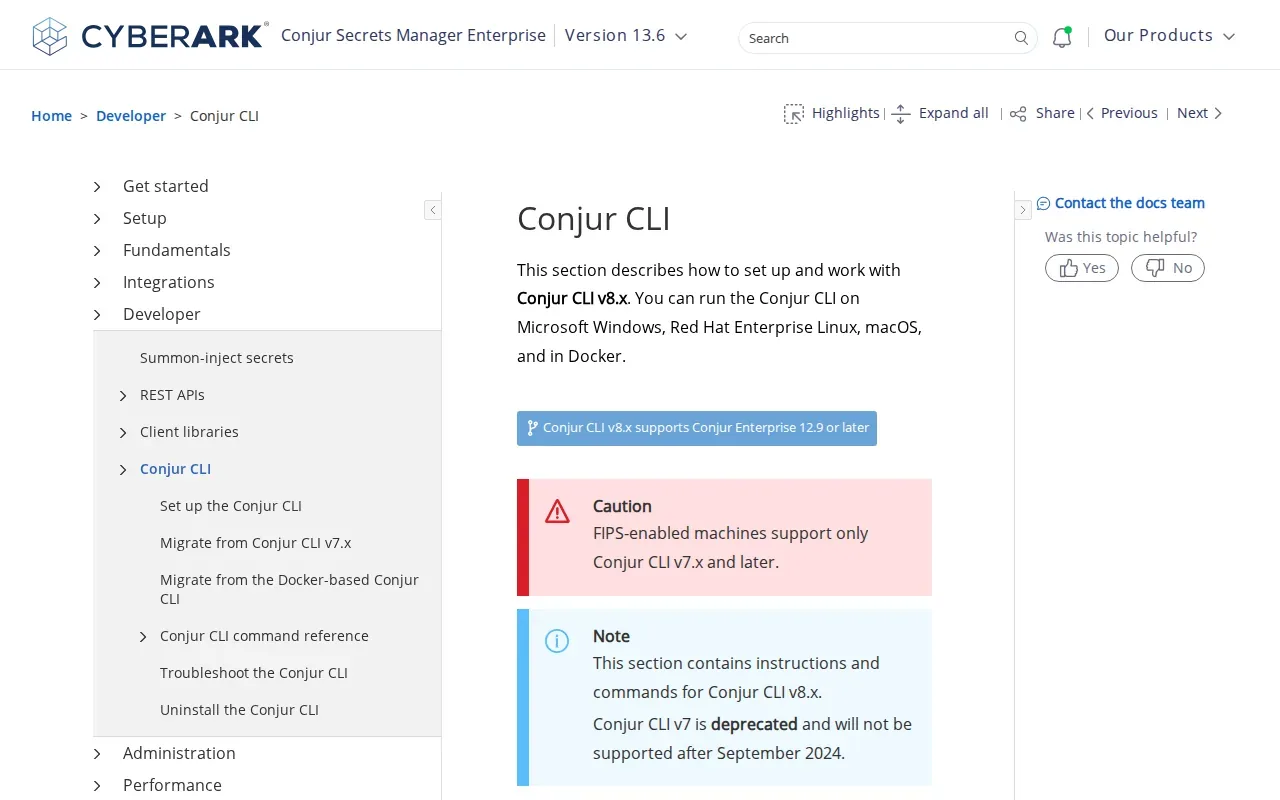Click the blue Note info icon
Viewport: 1280px width, 800px height.
pos(557,641)
